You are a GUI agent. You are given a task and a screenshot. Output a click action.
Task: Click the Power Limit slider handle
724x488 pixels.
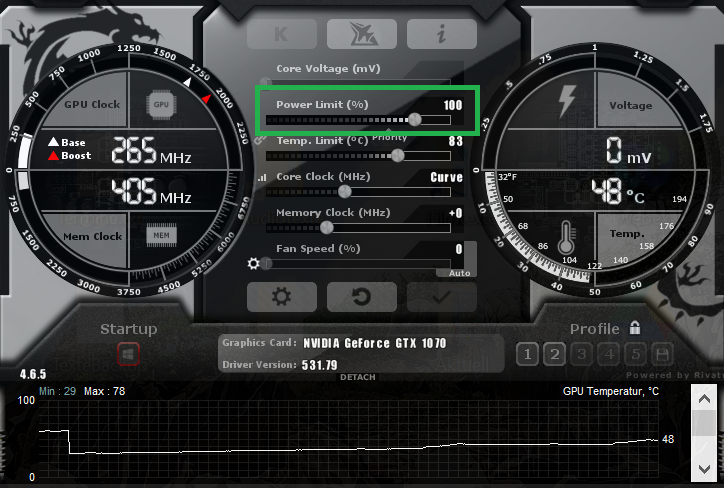click(x=415, y=120)
